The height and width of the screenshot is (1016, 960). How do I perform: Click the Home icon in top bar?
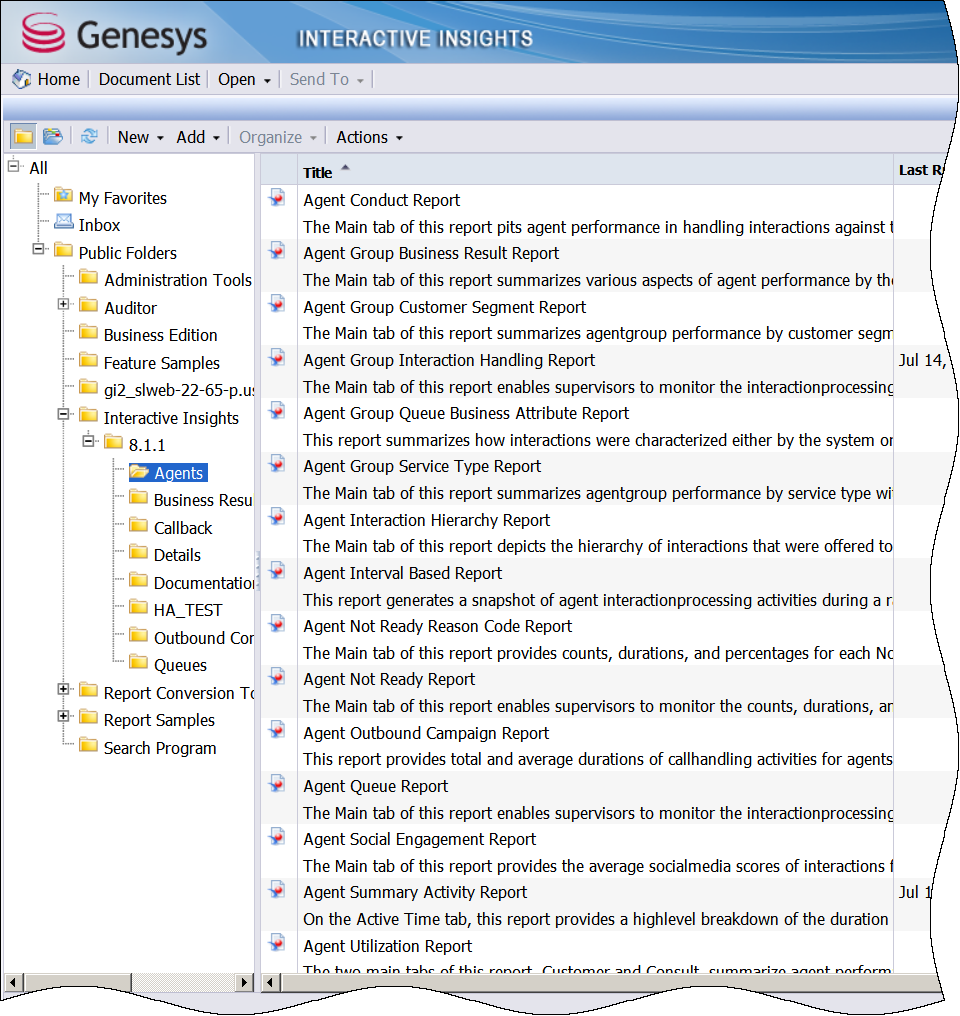tap(22, 79)
